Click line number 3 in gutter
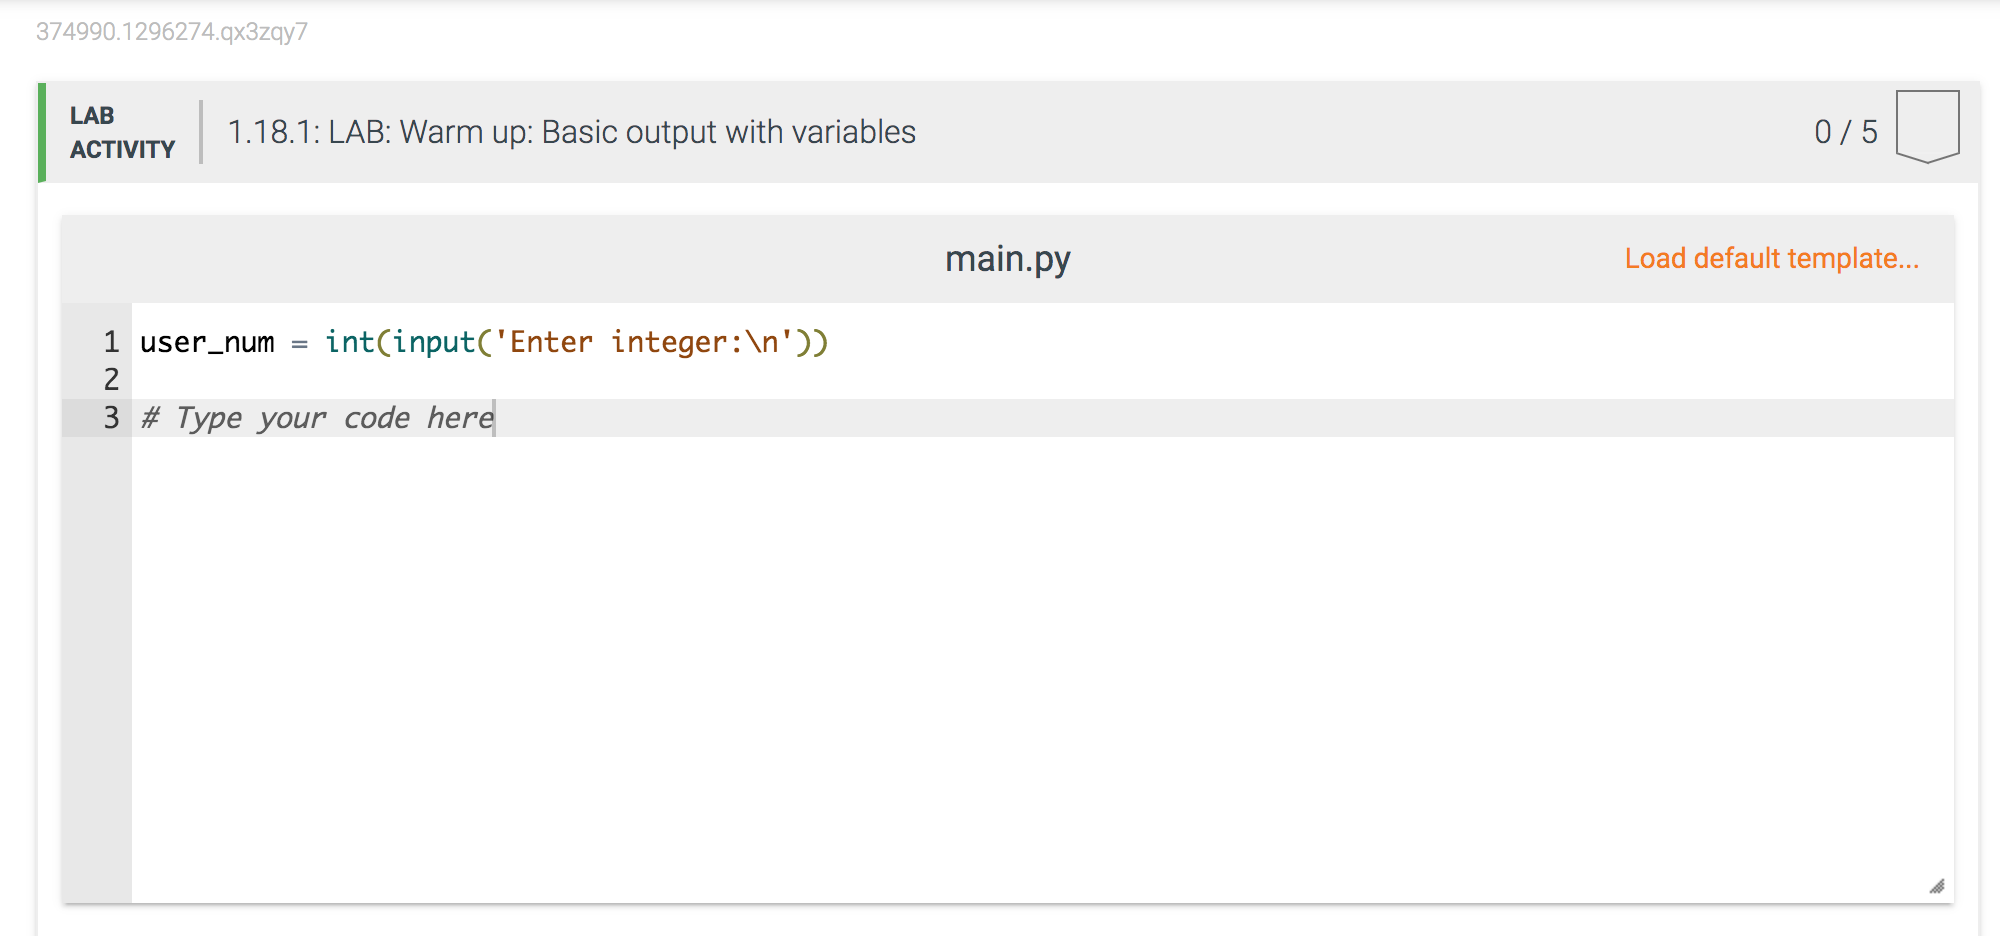The image size is (2000, 936). (111, 417)
